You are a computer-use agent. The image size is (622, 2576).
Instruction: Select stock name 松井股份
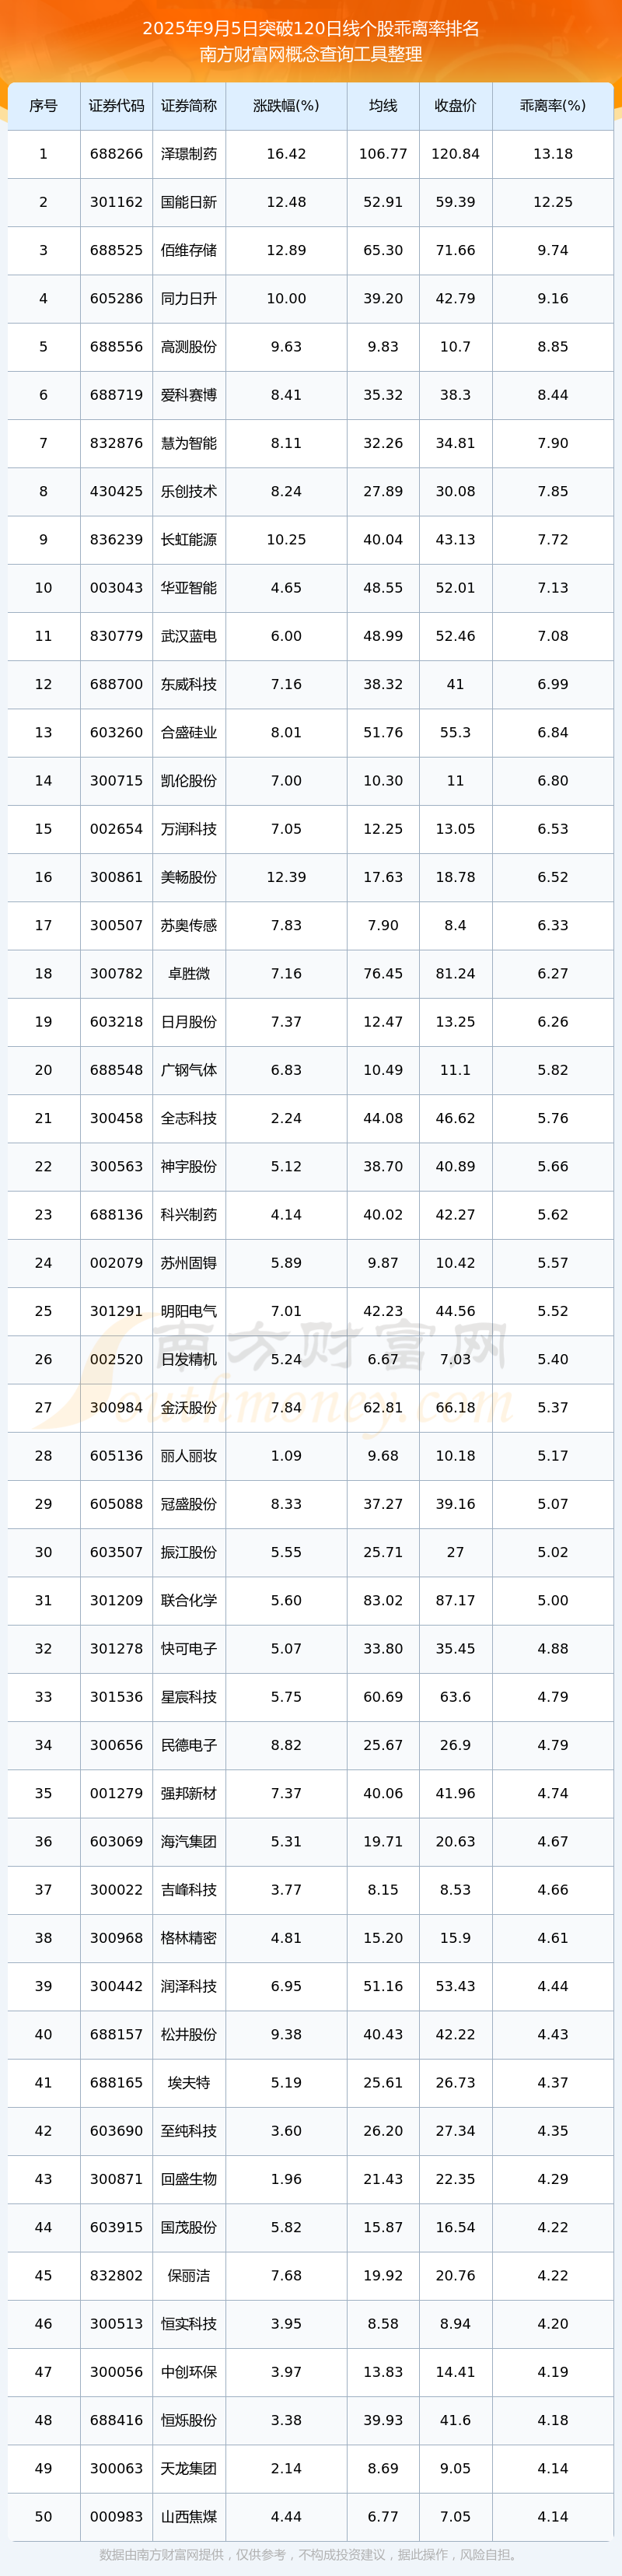tap(189, 2034)
